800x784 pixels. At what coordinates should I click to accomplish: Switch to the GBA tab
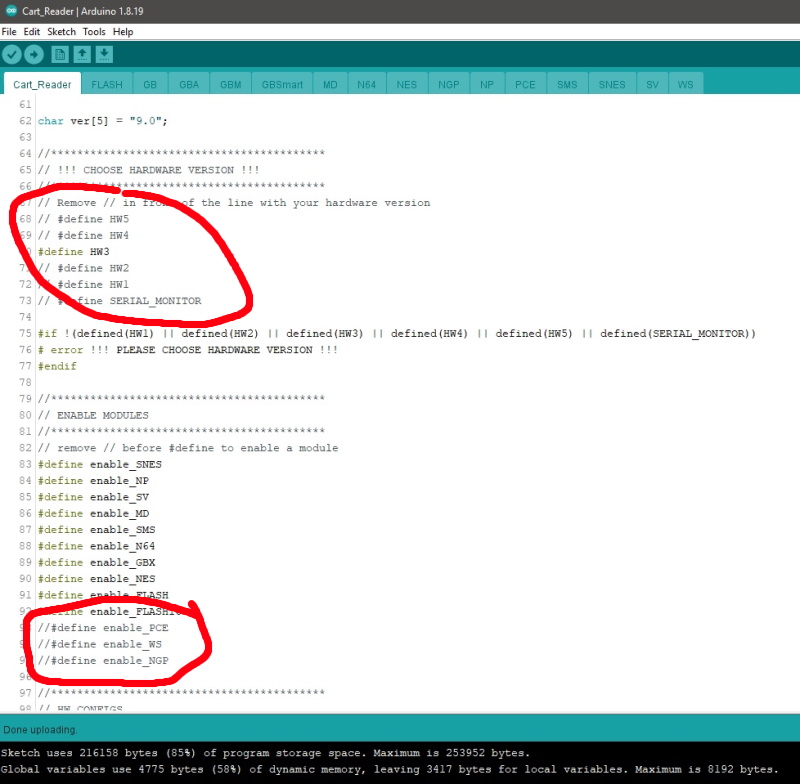point(189,84)
